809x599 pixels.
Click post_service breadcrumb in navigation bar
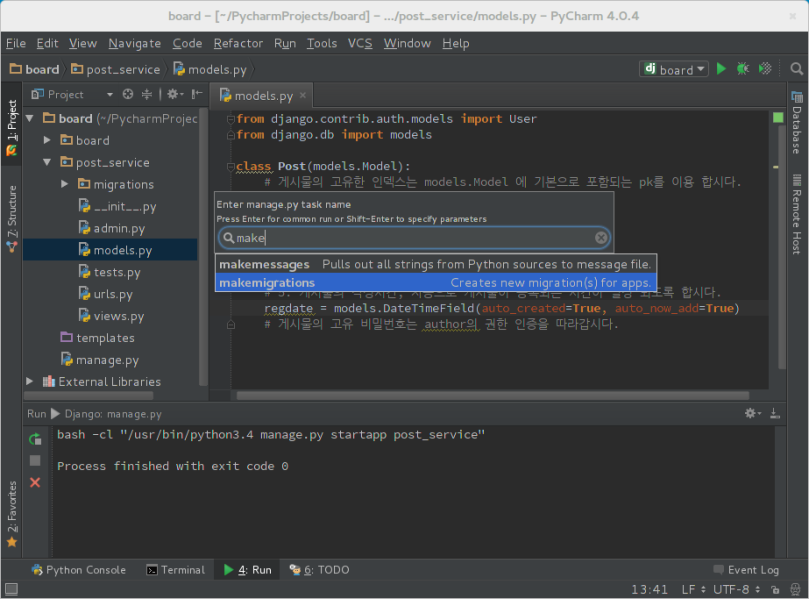(116, 69)
